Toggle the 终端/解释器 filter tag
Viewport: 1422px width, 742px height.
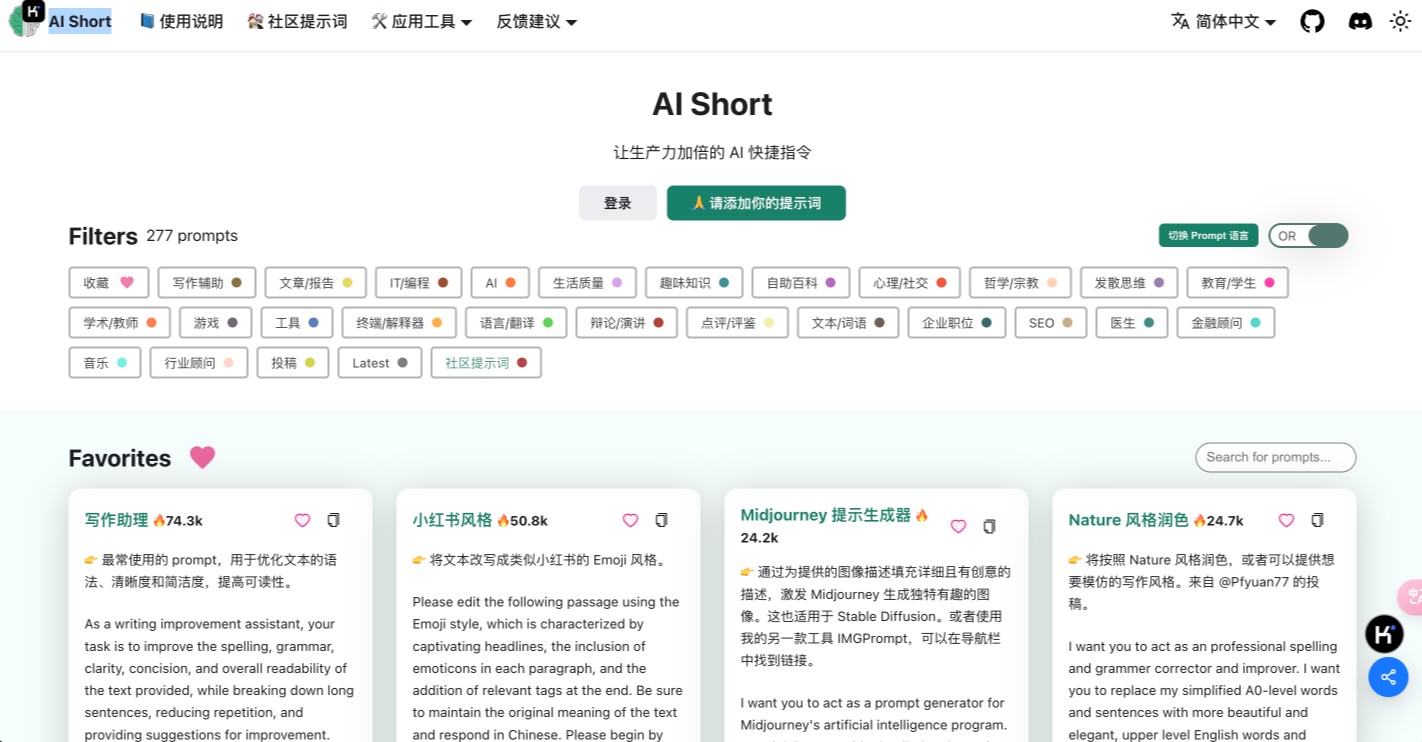(x=399, y=323)
